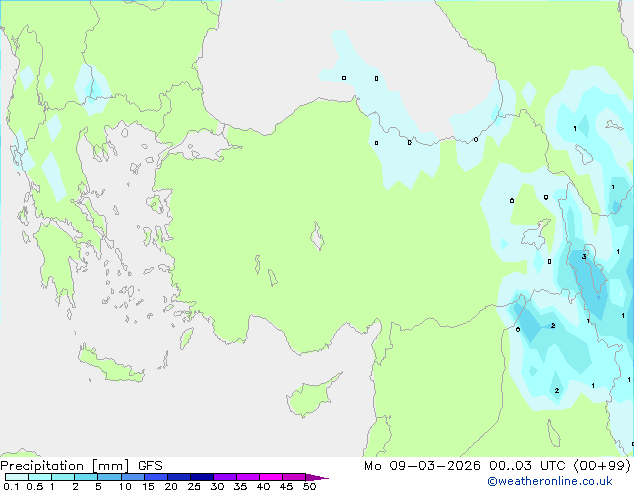Click the '35' legend scale label

240,486
